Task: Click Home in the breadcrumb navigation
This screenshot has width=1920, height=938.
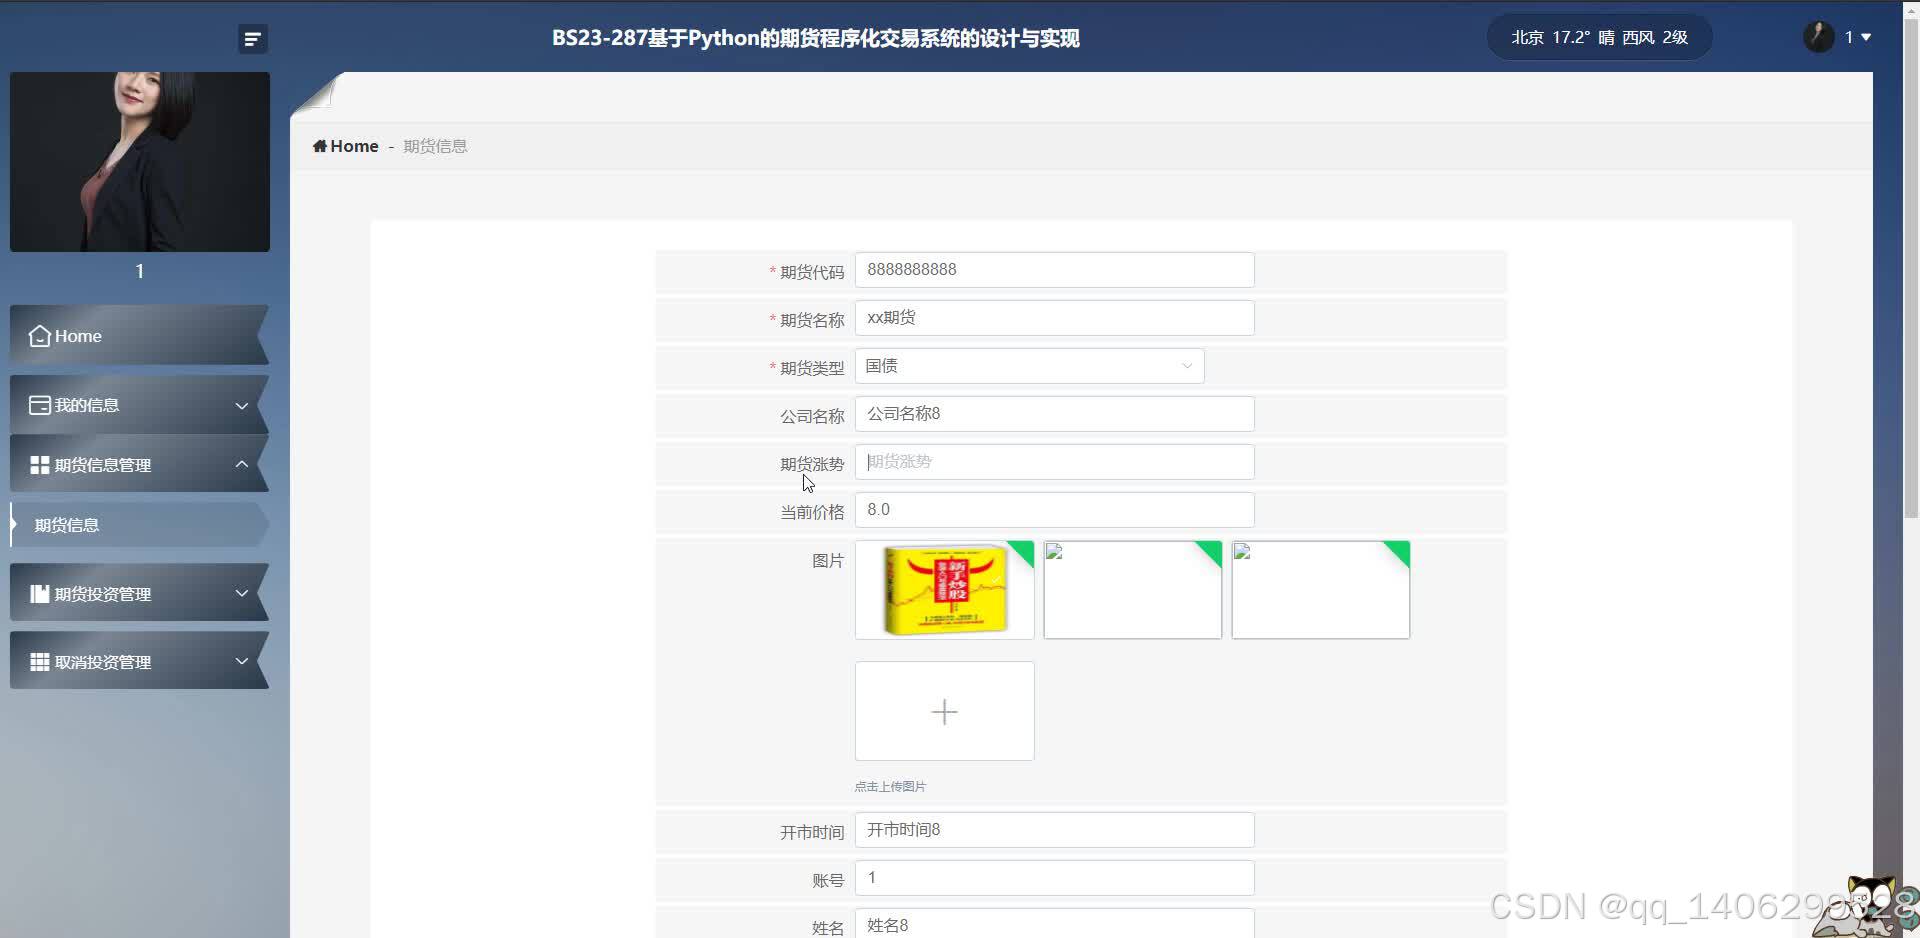Action: [x=353, y=145]
